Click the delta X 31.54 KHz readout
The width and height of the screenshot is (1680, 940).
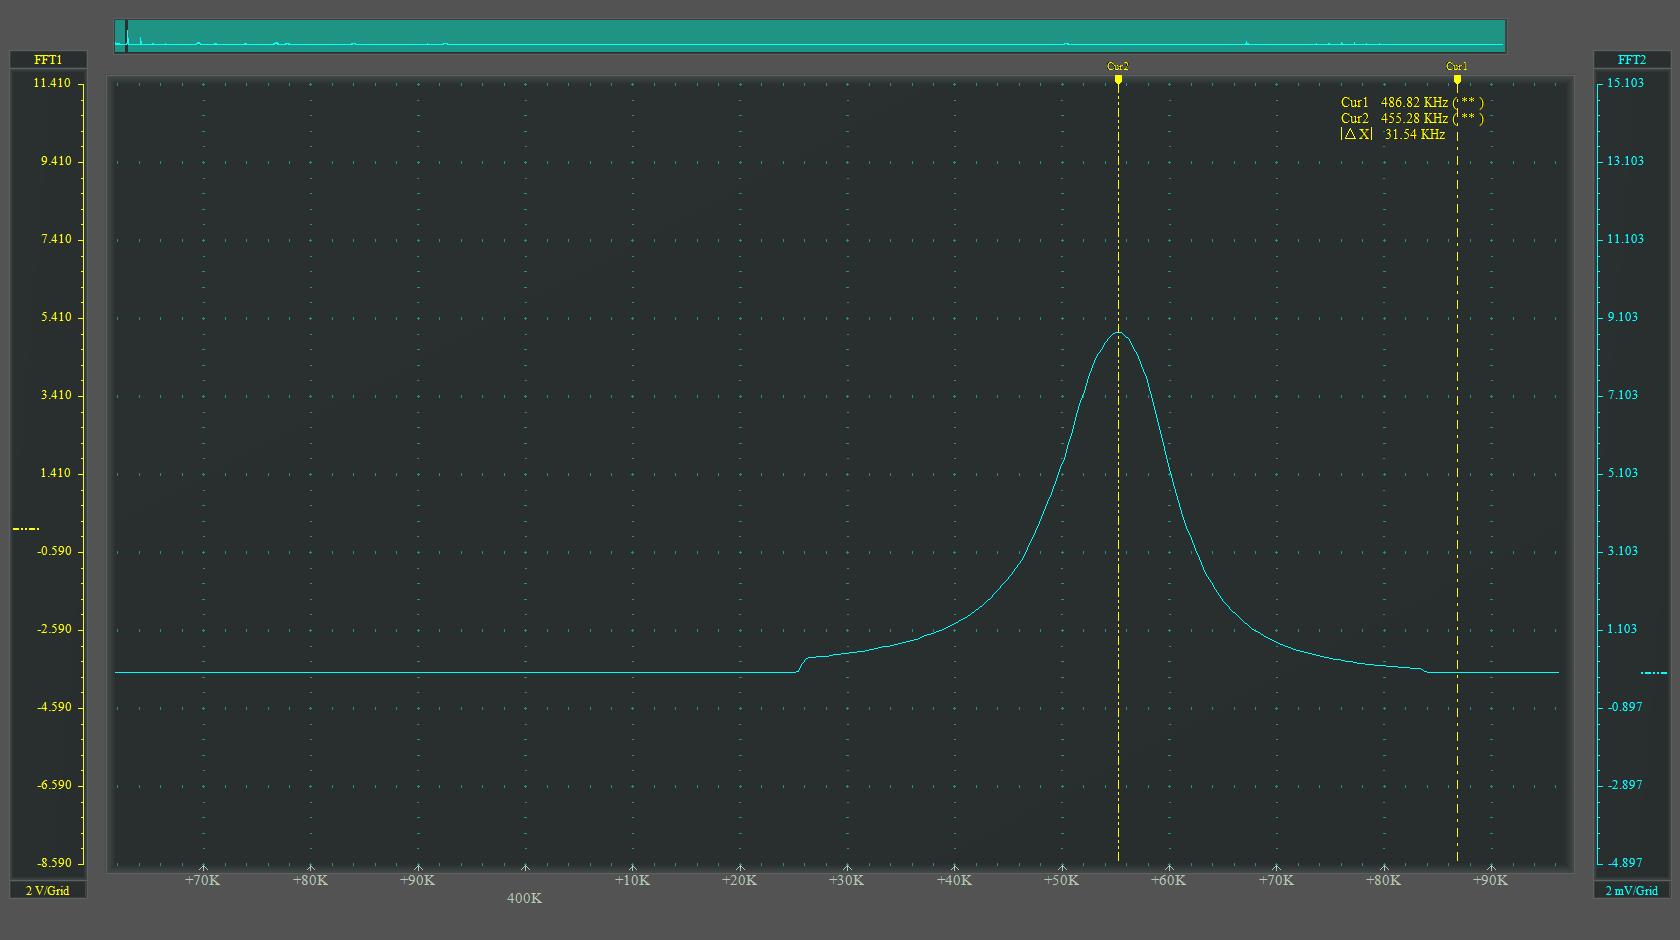tap(1393, 134)
